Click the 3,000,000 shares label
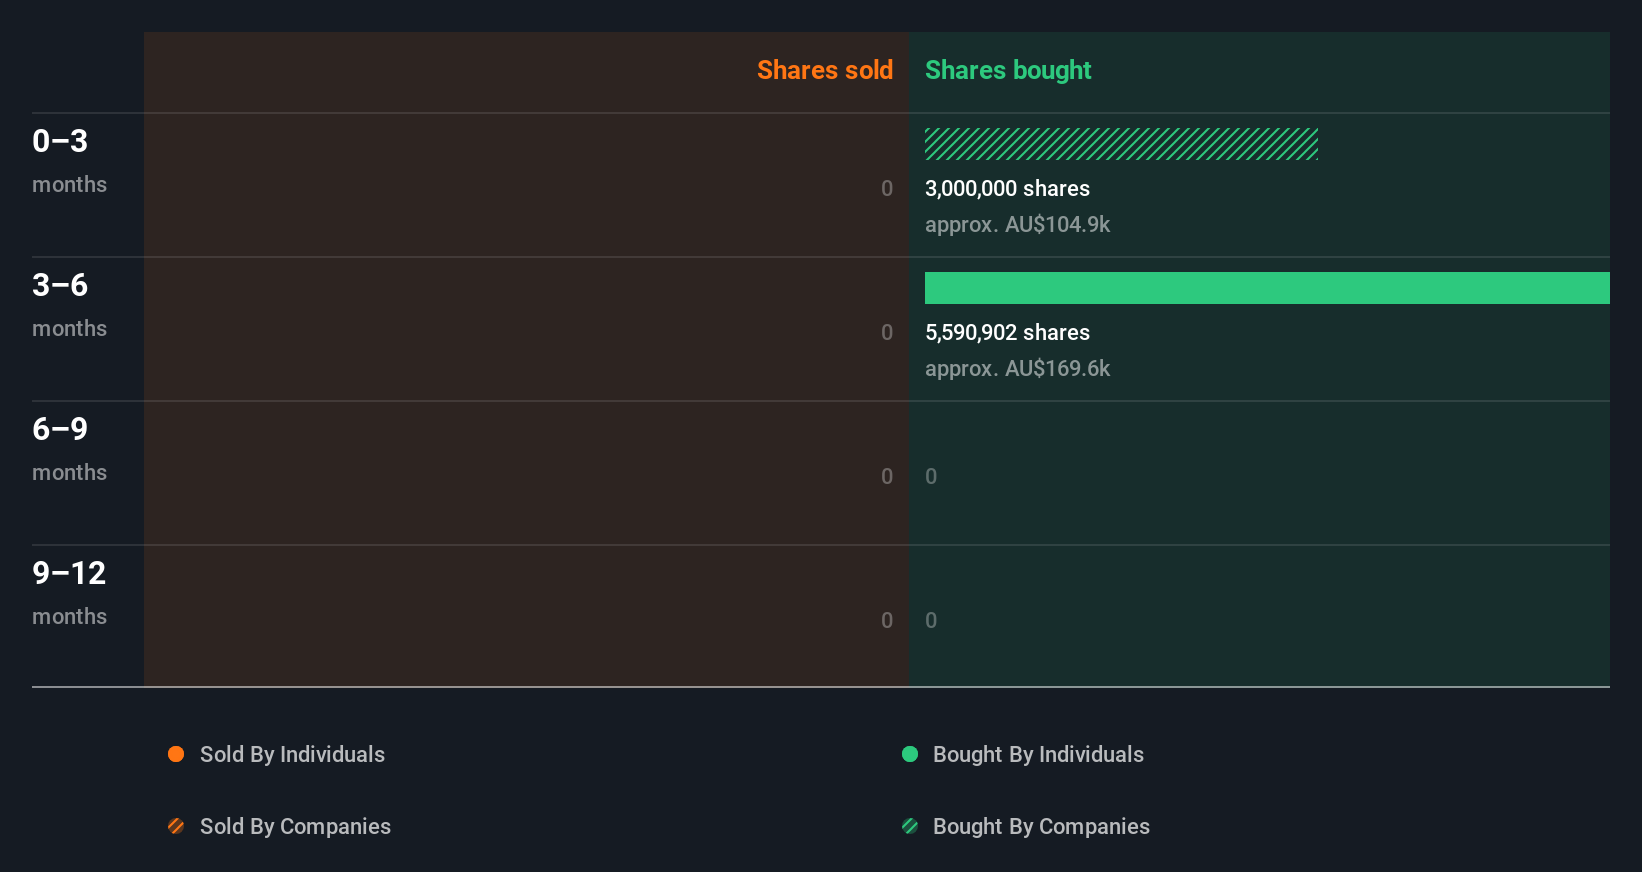 [x=1007, y=188]
